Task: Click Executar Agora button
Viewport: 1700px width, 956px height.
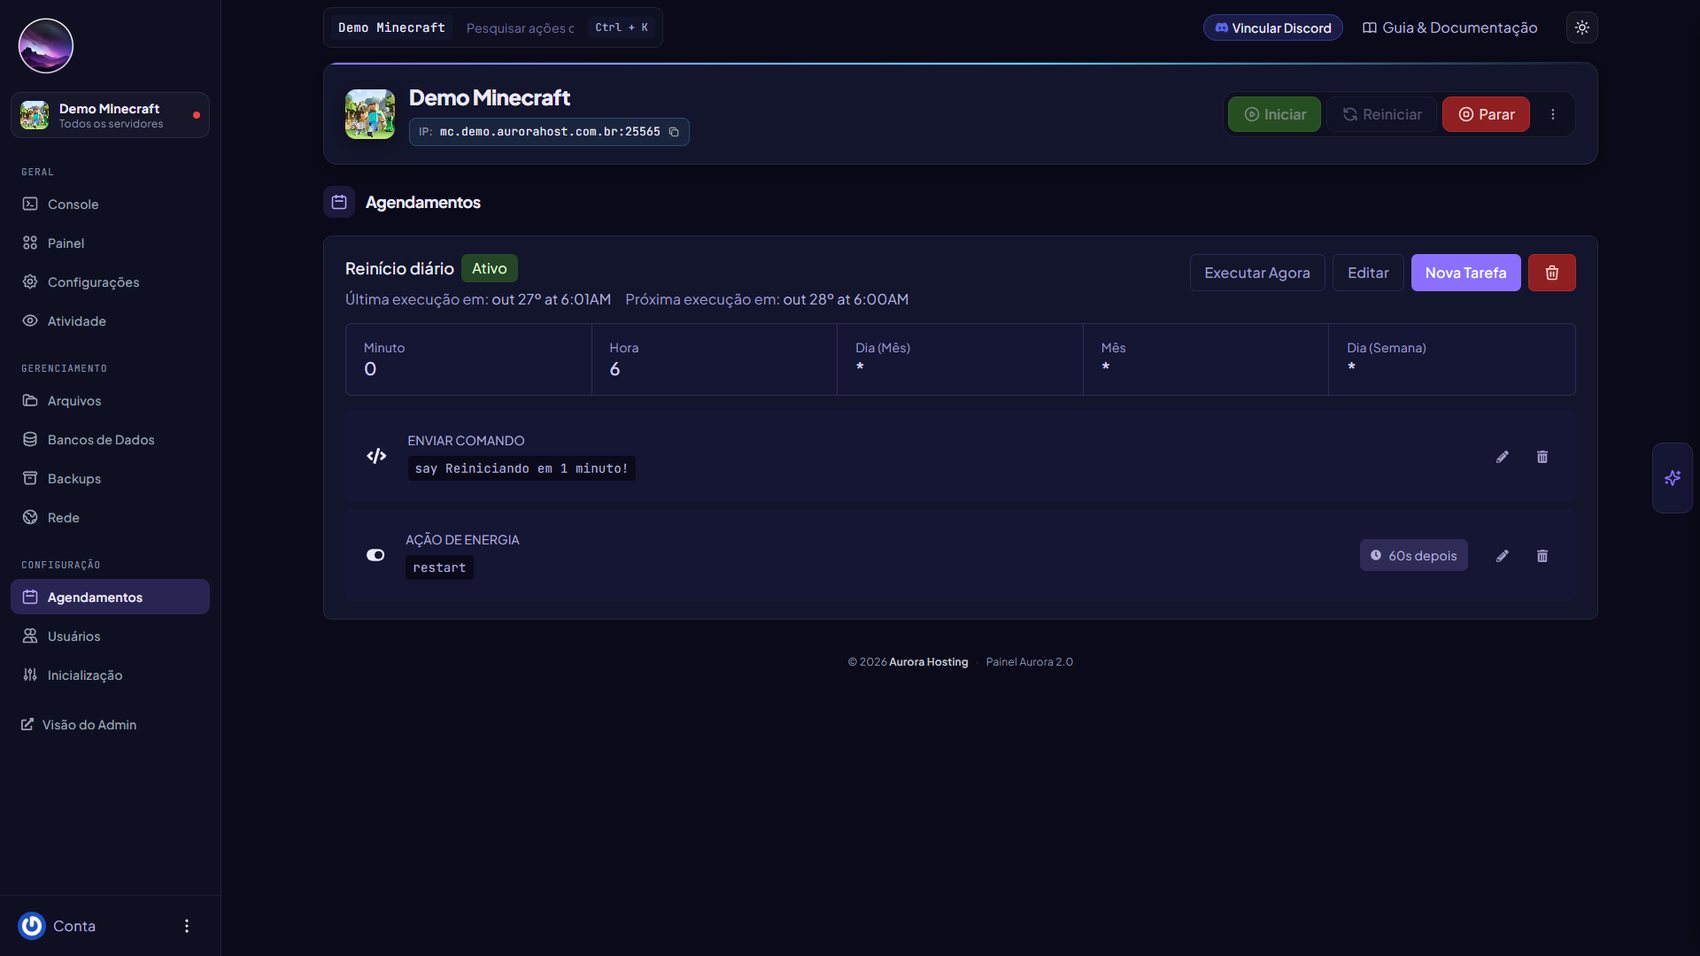Action: click(1257, 273)
